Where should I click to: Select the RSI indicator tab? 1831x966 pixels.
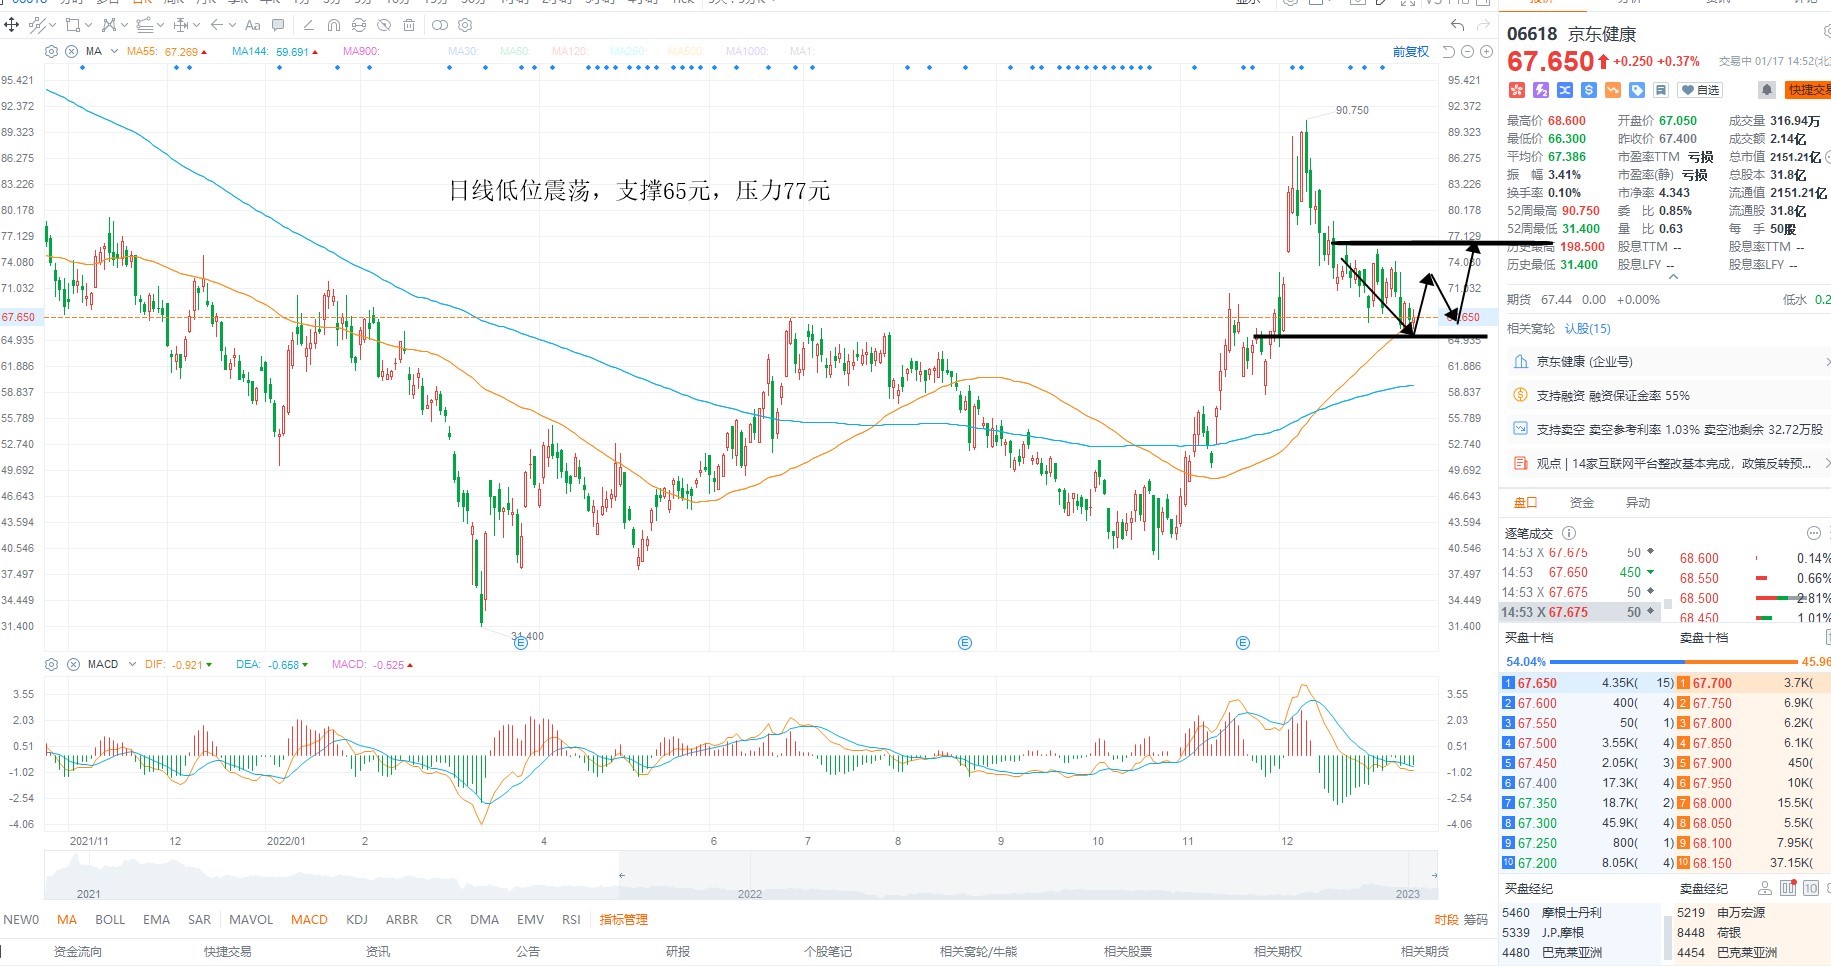click(x=571, y=919)
